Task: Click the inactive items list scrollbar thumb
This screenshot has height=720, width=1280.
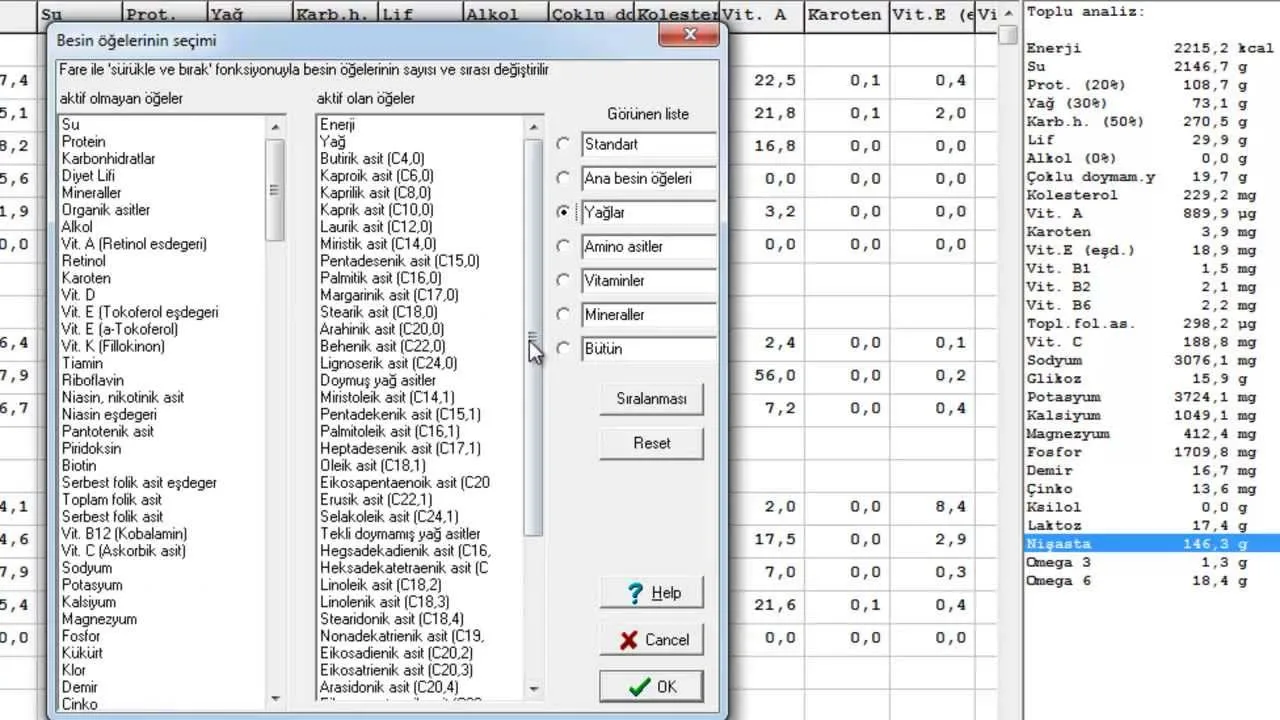Action: pyautogui.click(x=275, y=189)
